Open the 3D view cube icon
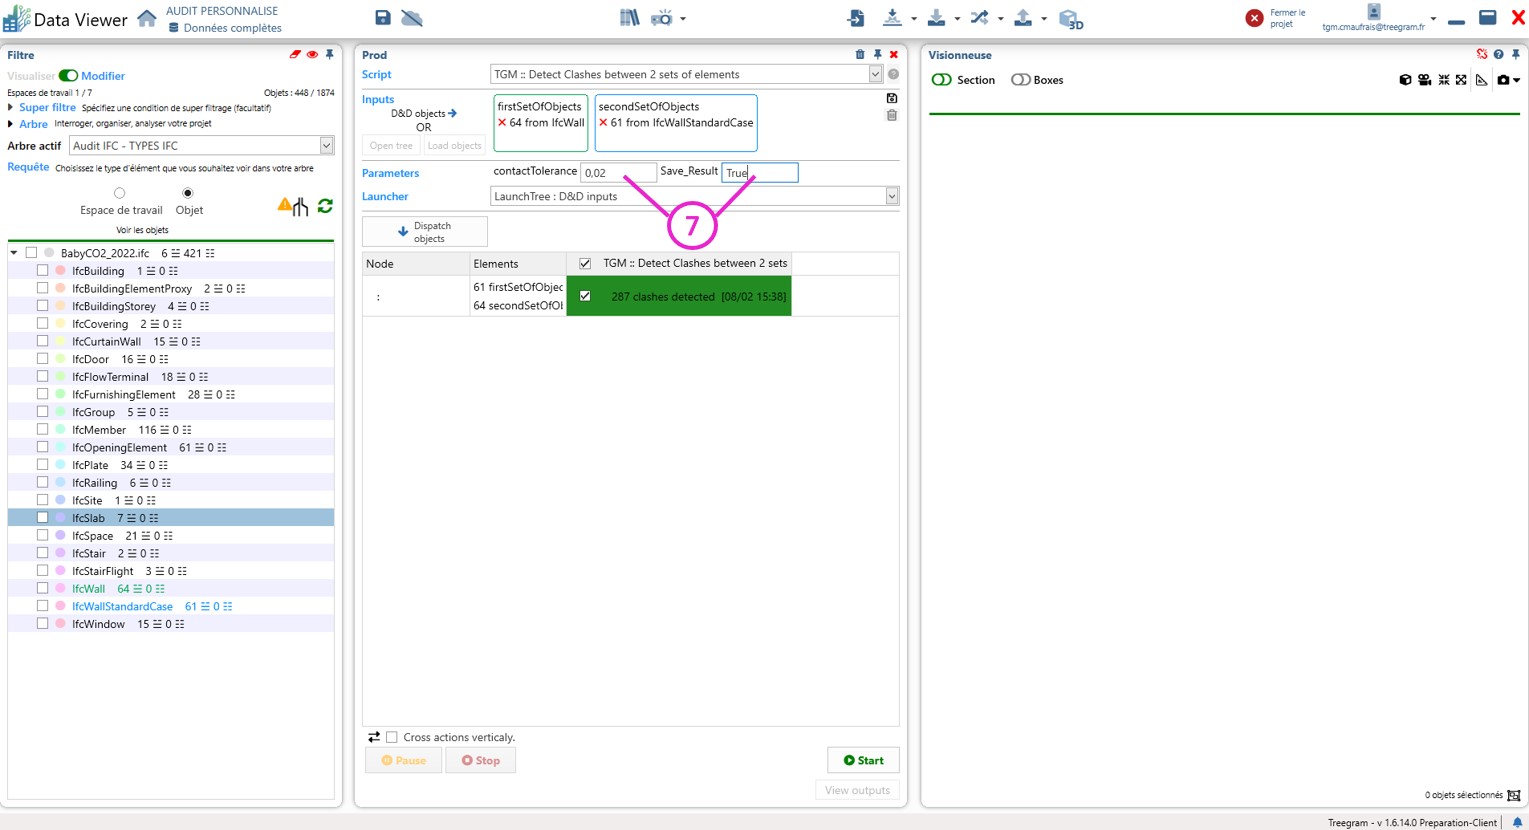The image size is (1529, 830). point(1070,19)
